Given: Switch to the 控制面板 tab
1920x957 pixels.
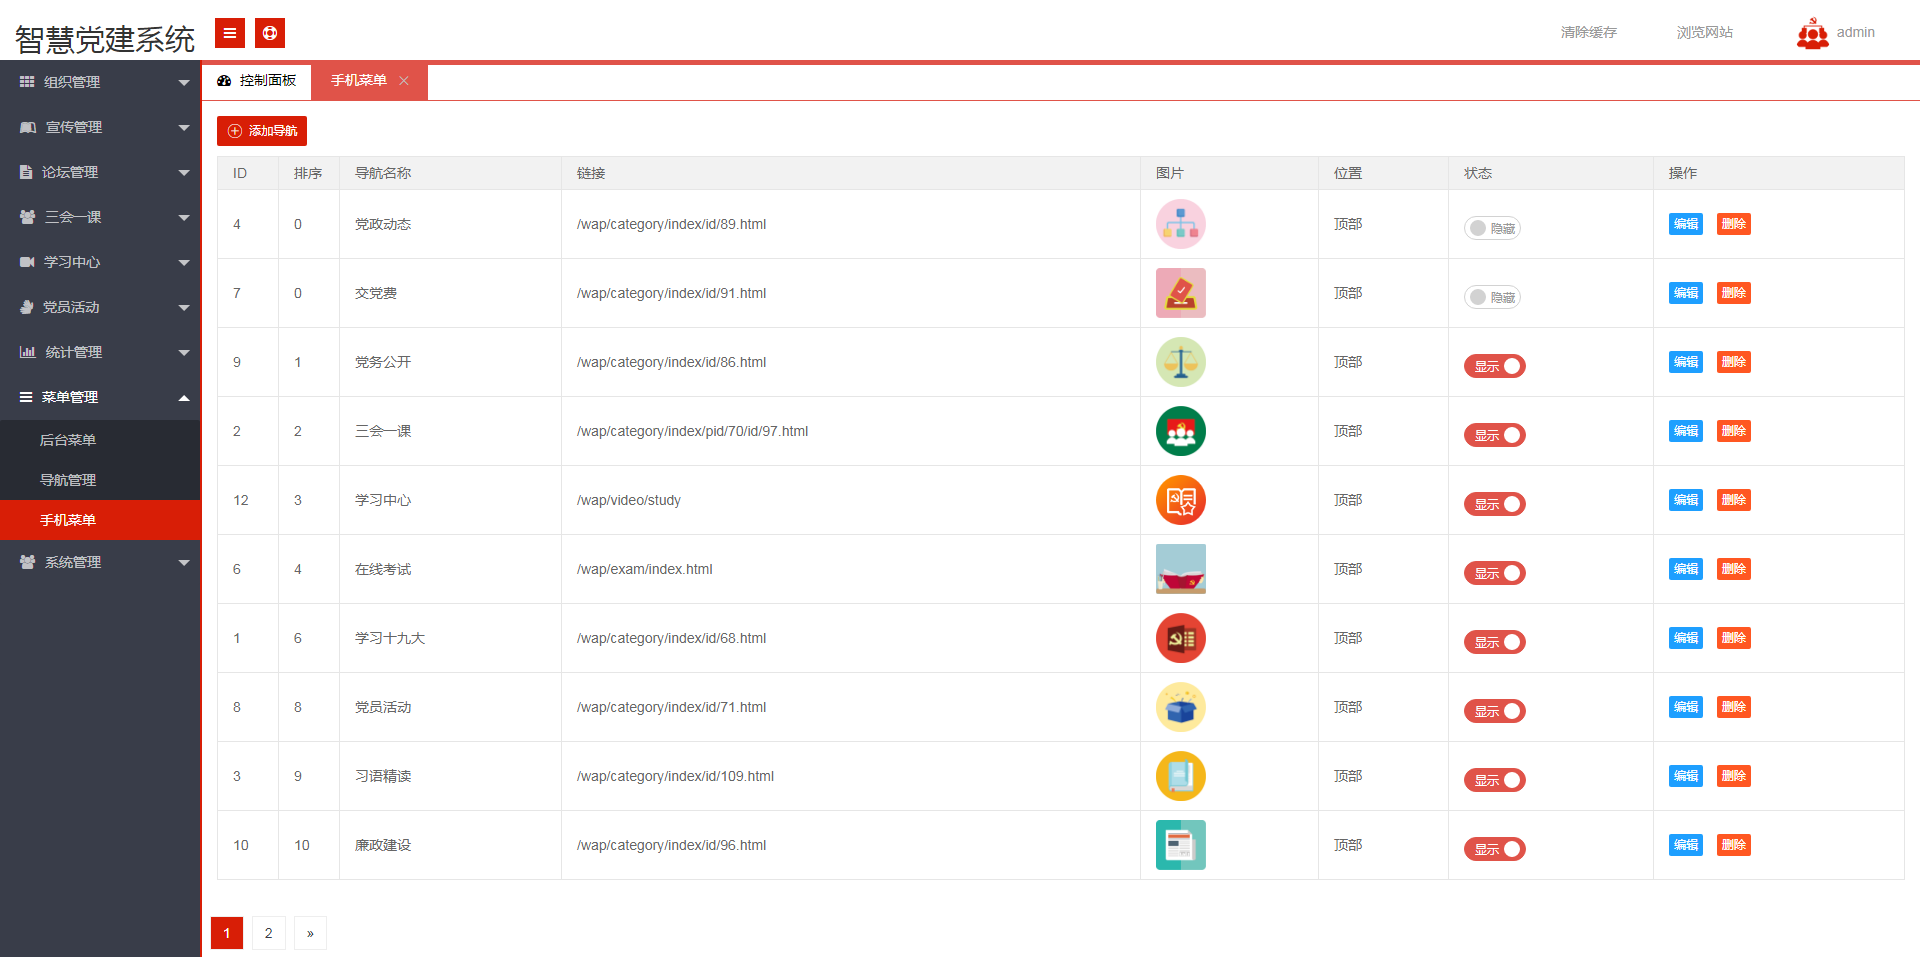Looking at the screenshot, I should click(x=257, y=81).
